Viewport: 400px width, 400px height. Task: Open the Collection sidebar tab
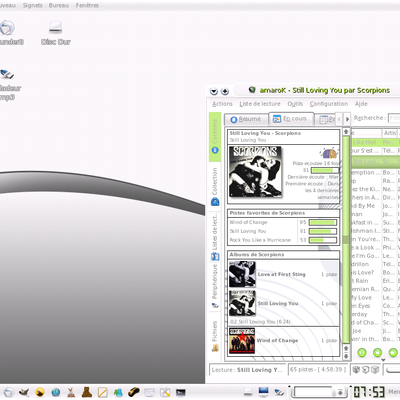(x=215, y=187)
